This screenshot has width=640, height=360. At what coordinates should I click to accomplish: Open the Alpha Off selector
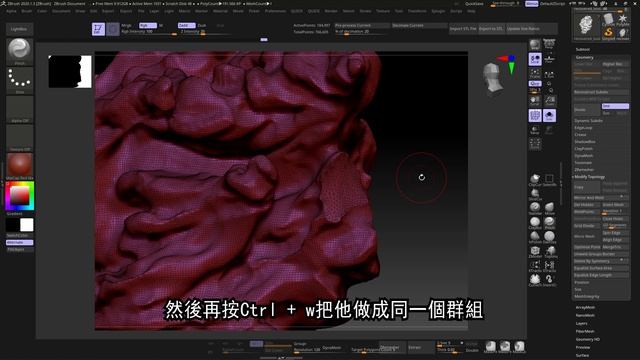click(20, 109)
